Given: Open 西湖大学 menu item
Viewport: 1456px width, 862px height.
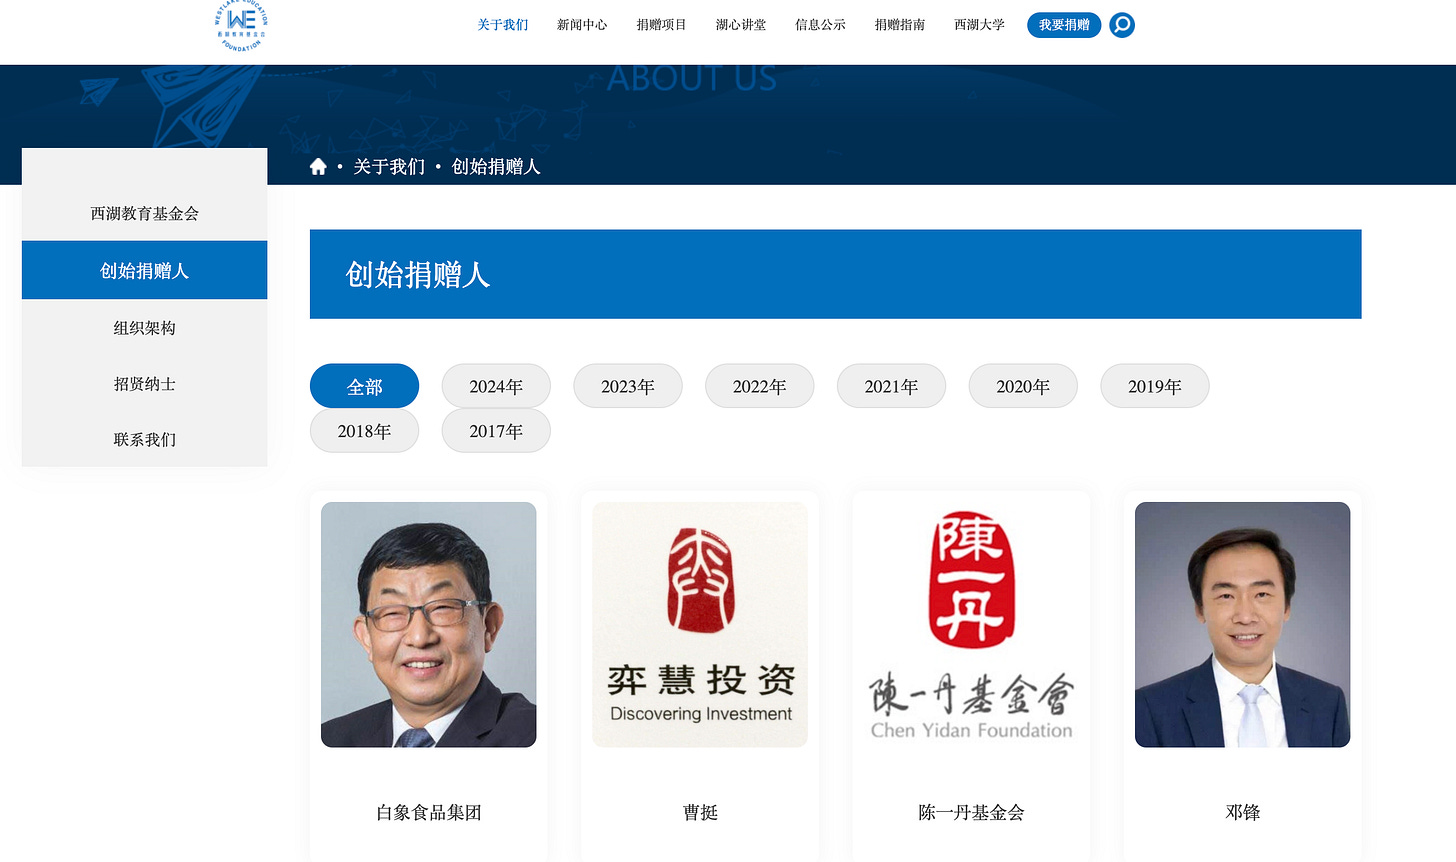Looking at the screenshot, I should (979, 25).
